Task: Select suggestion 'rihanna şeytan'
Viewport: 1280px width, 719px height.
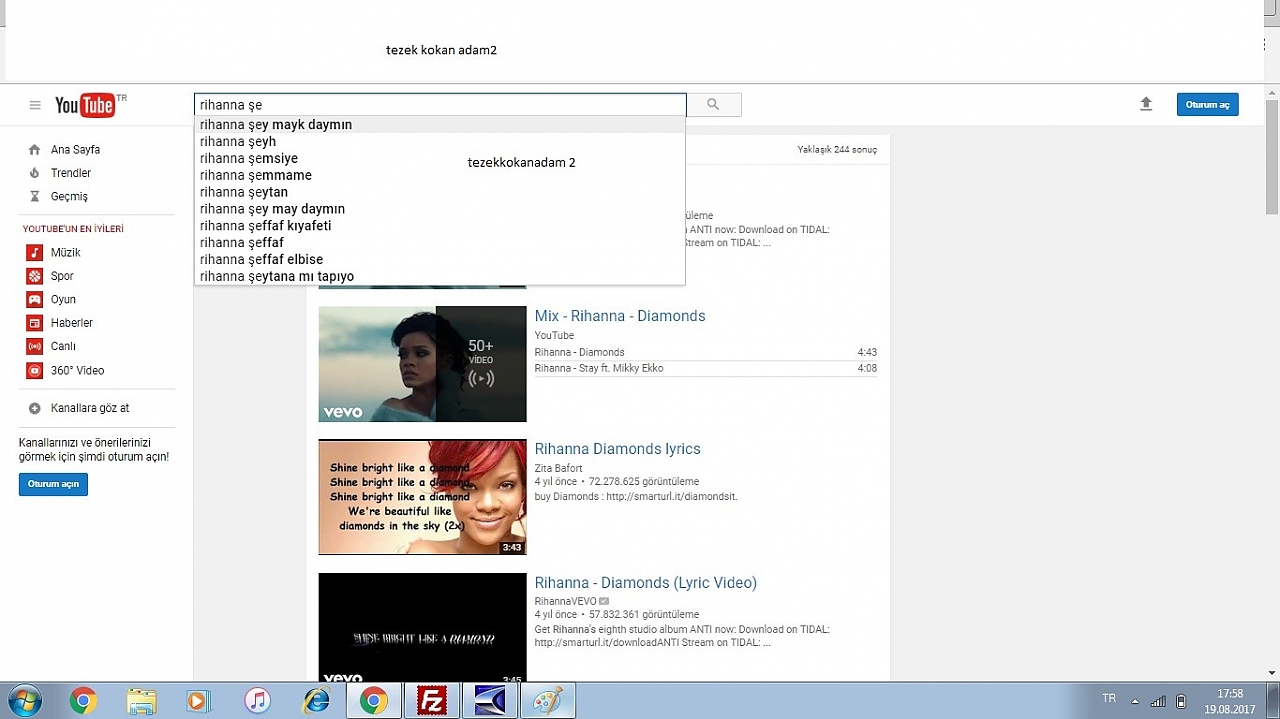Action: 440,192
